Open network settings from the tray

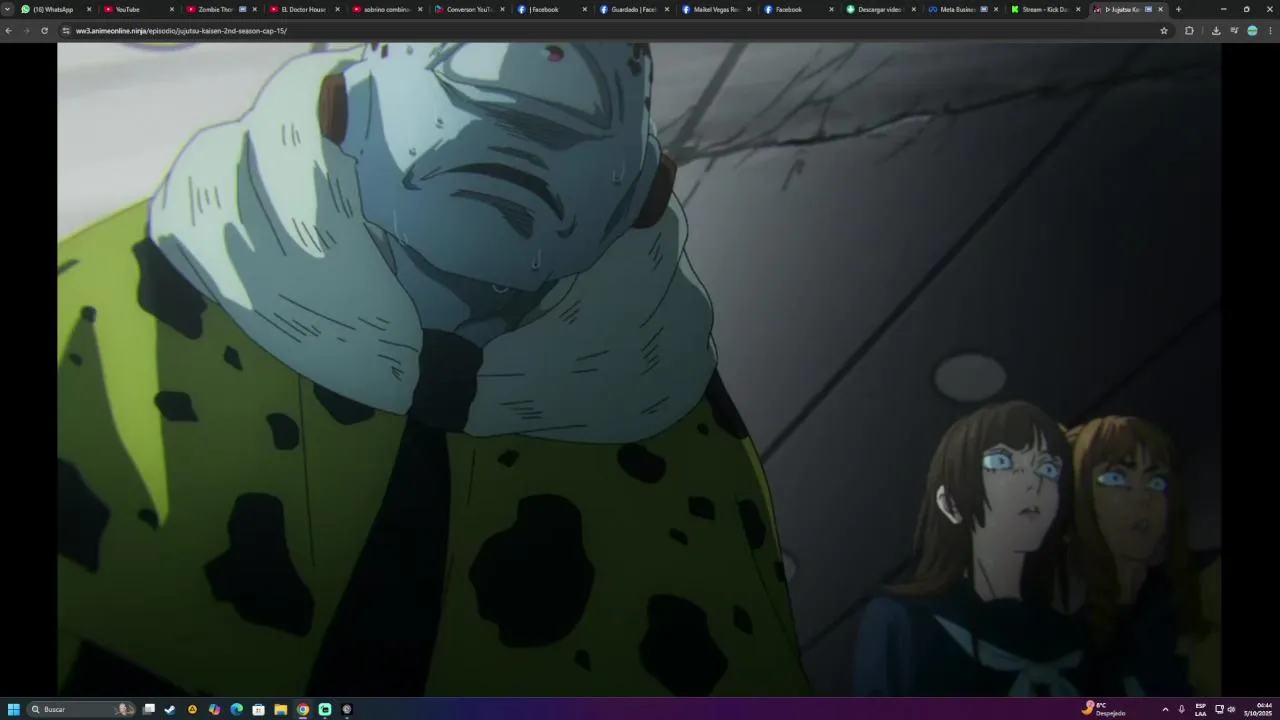coord(1219,709)
